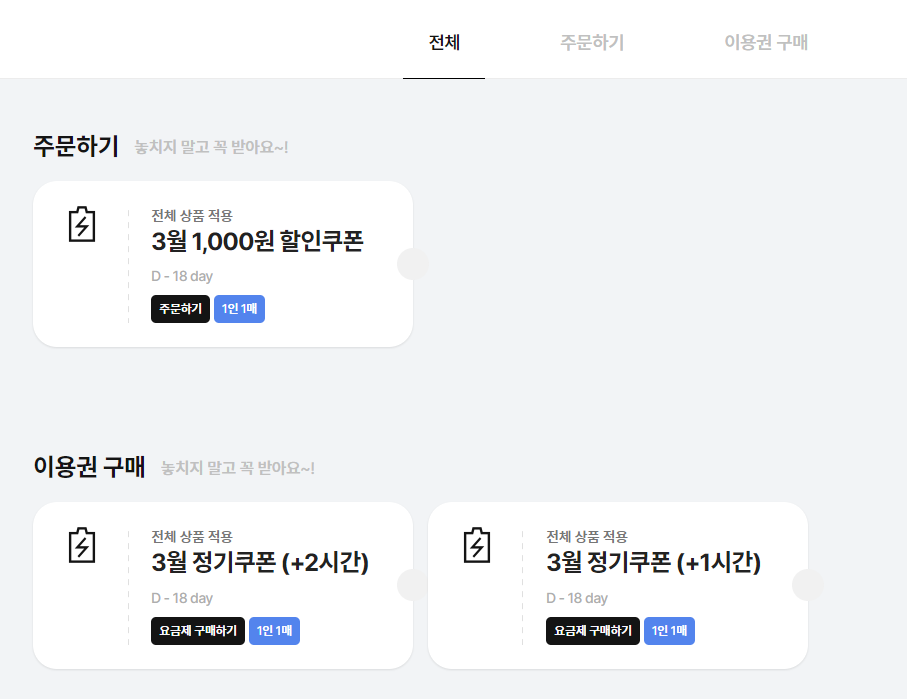Screen dimensions: 907x699
Task: Click subtitle 놓치지 말고 꼭 받아요 beside 주문하기
Action: pyautogui.click(x=211, y=147)
